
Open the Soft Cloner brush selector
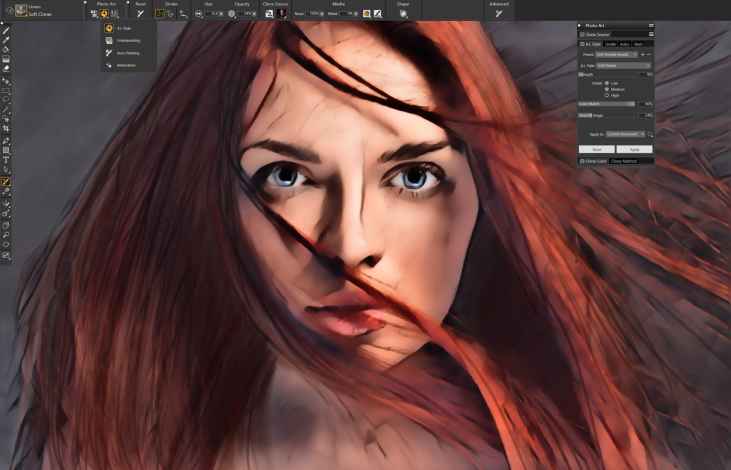coord(40,11)
